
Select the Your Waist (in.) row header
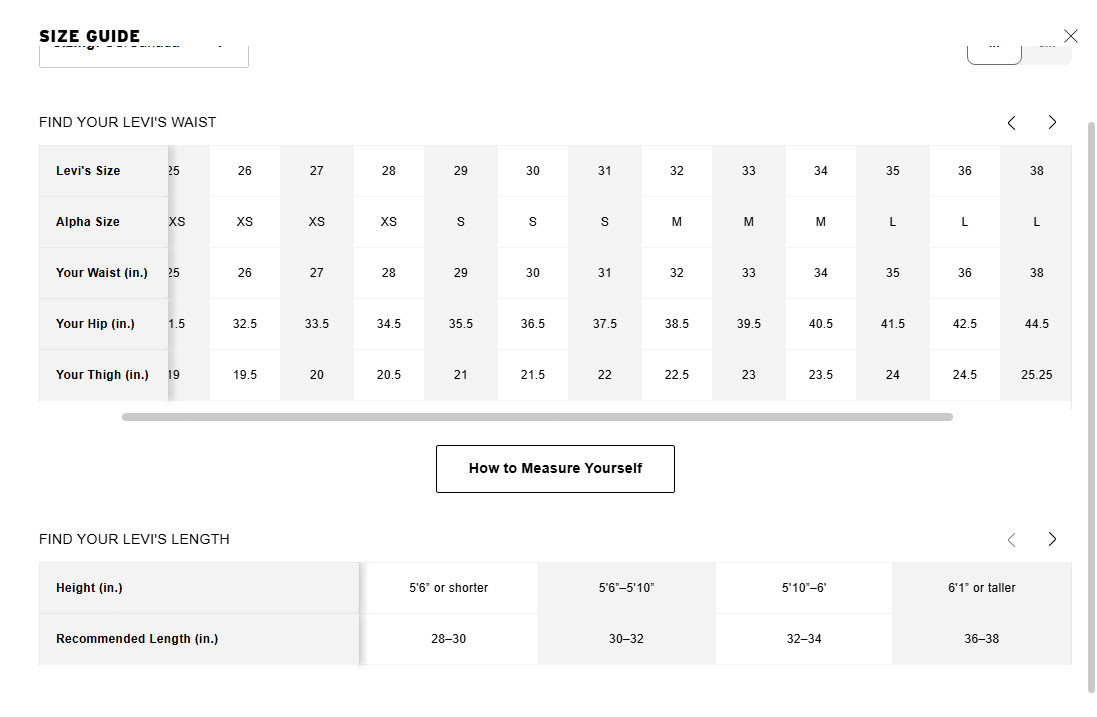coord(104,273)
